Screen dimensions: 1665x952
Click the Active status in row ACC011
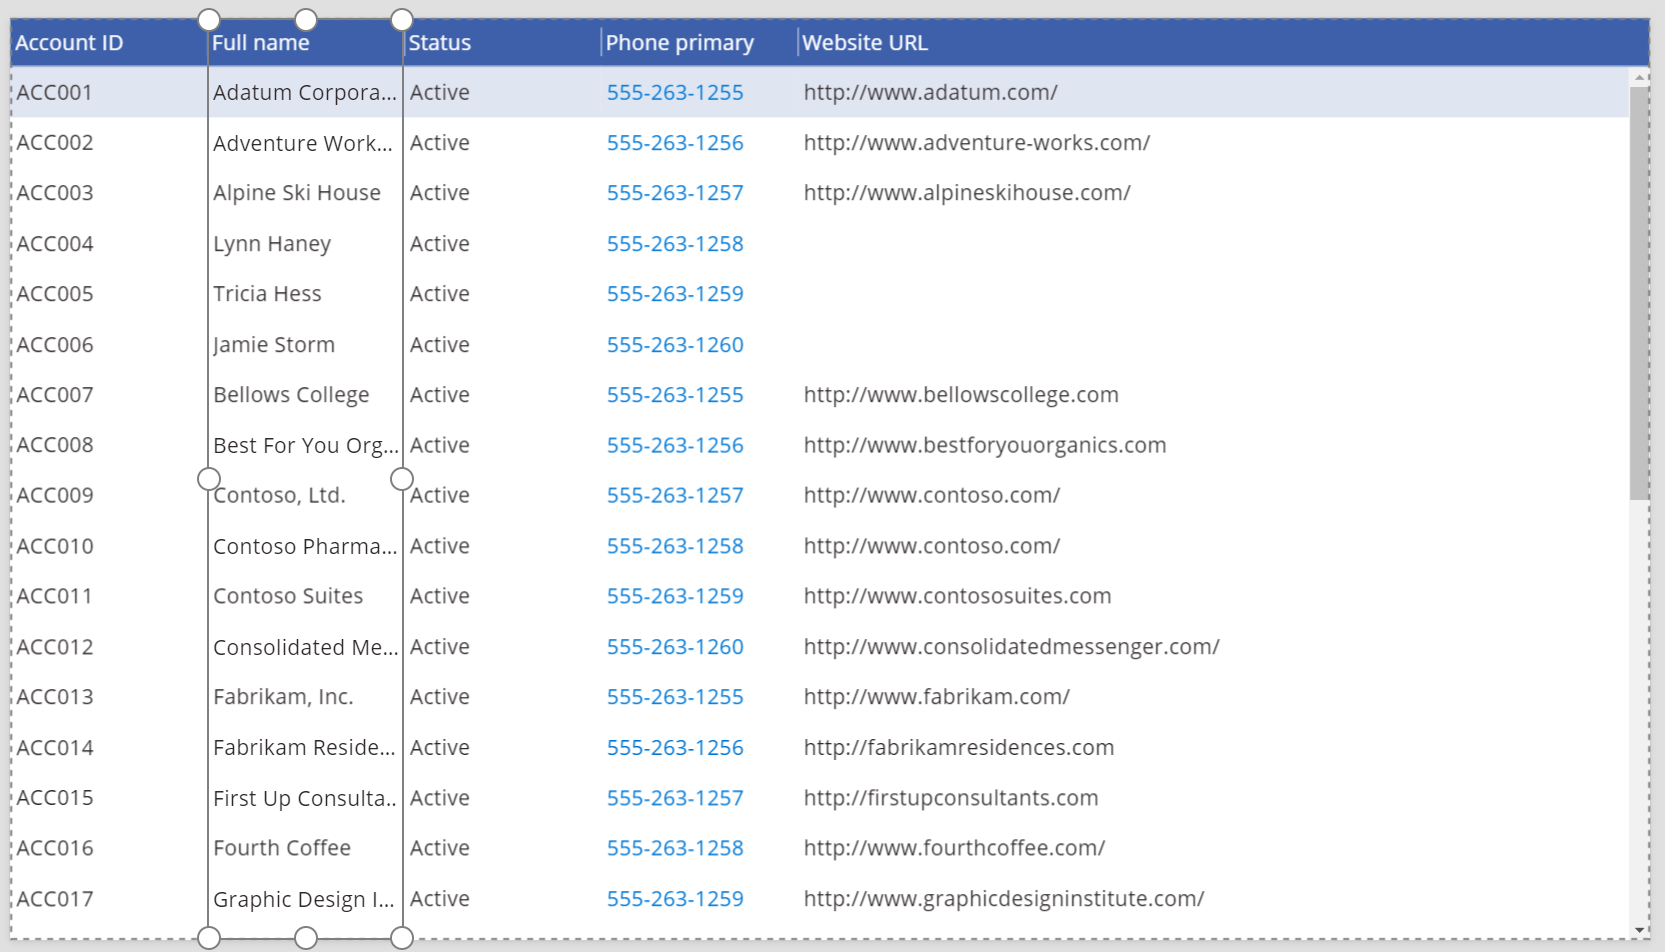(440, 596)
